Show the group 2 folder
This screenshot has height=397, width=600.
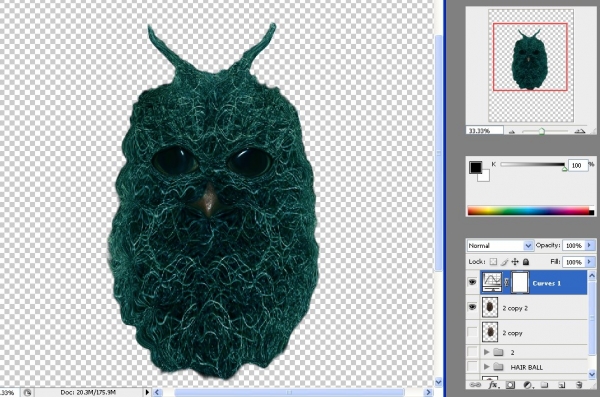coord(472,351)
